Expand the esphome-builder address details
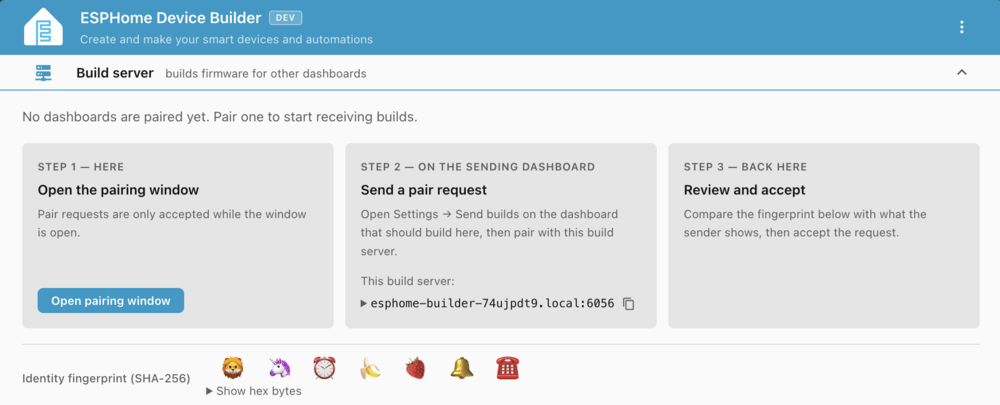 coord(364,304)
